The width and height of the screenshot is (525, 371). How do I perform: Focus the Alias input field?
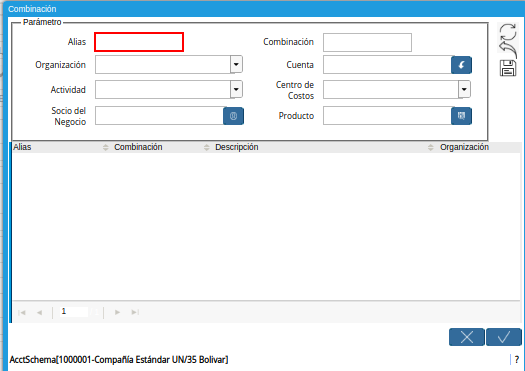pos(139,42)
